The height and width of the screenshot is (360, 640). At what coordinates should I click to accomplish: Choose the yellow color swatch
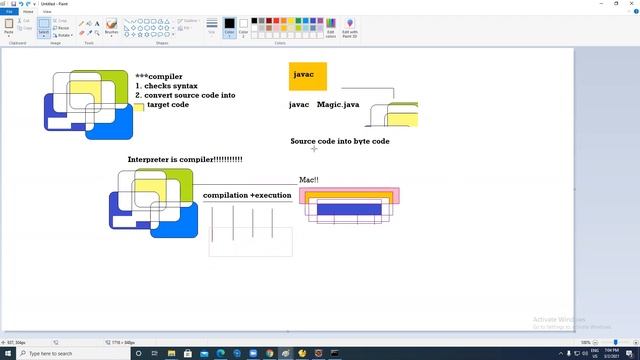(x=291, y=20)
